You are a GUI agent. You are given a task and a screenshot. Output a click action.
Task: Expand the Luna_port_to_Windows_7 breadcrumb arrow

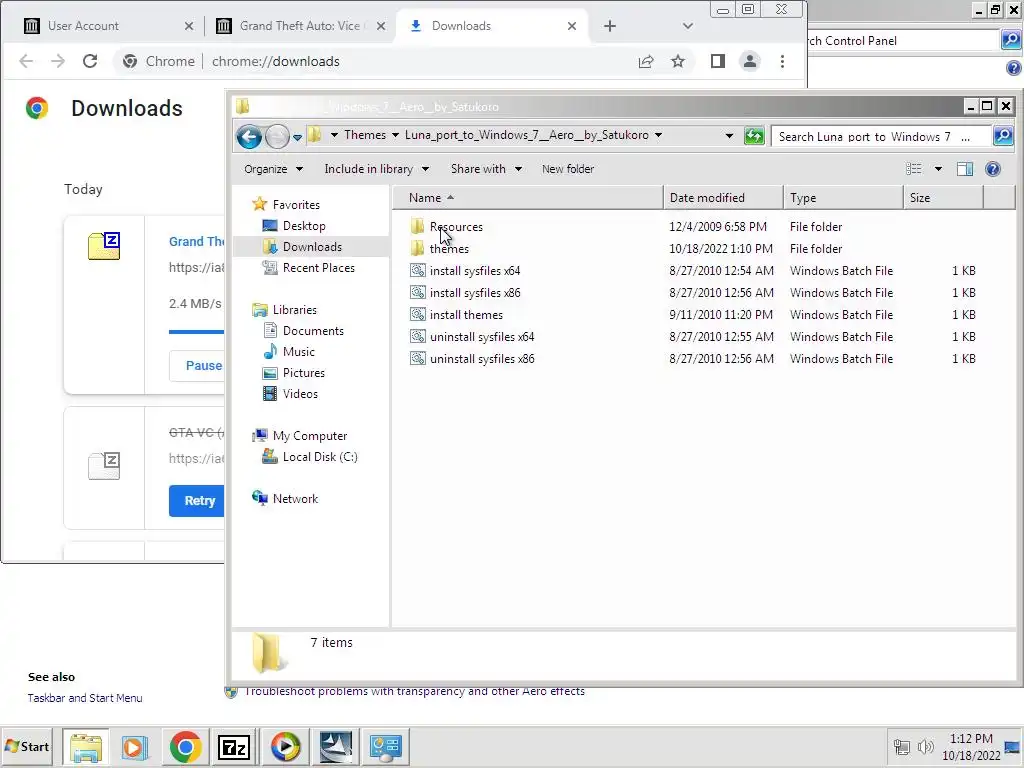(x=658, y=135)
